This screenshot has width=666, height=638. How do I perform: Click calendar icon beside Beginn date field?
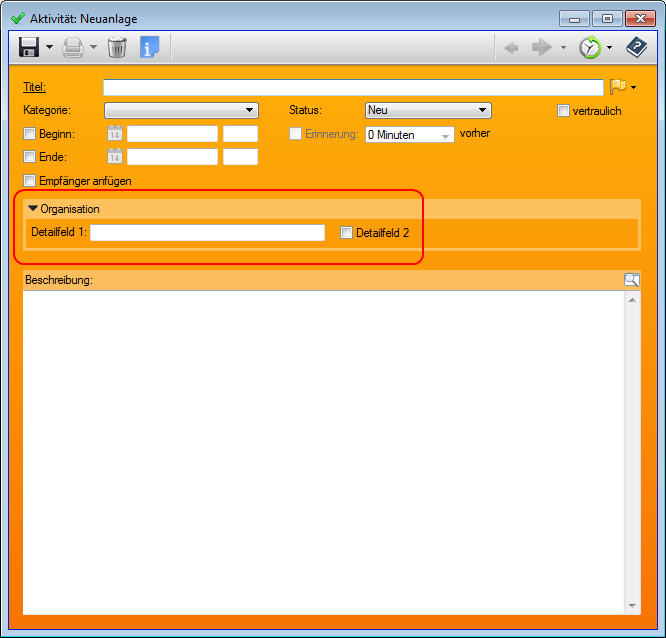click(115, 134)
